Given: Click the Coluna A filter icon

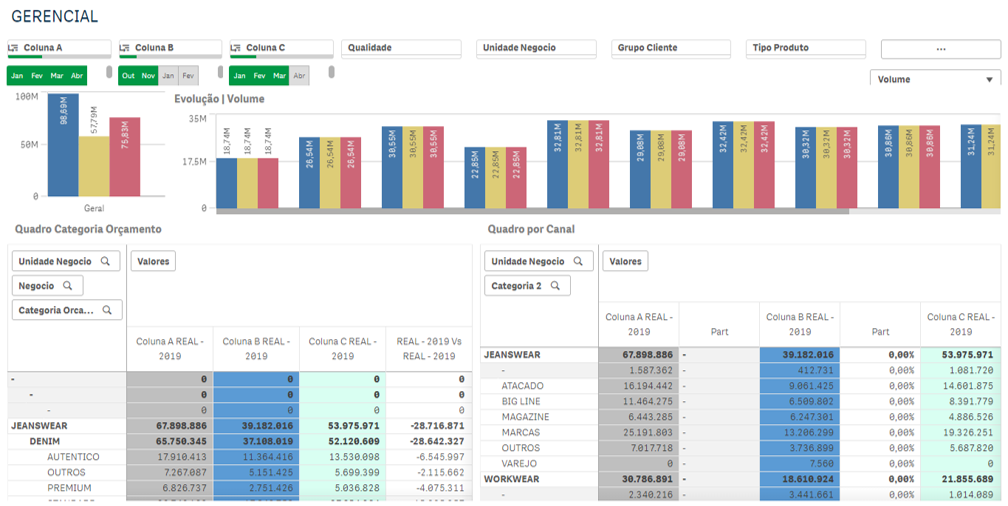Looking at the screenshot, I should click(13, 47).
